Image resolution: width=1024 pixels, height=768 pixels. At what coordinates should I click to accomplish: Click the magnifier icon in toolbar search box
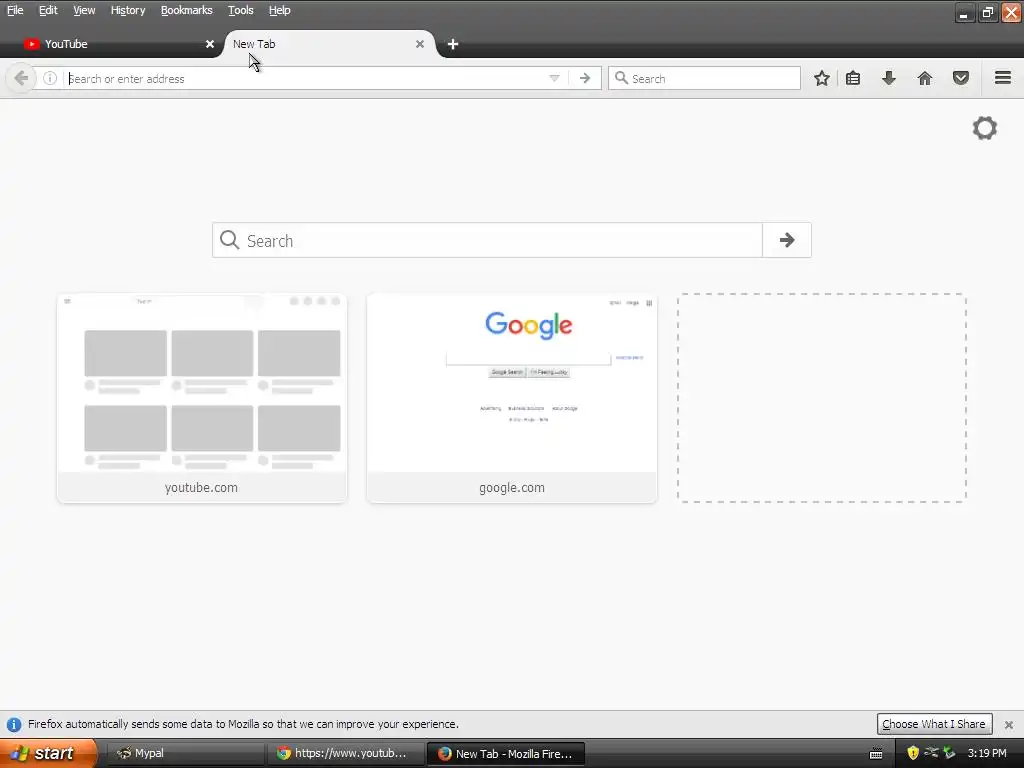[x=621, y=78]
